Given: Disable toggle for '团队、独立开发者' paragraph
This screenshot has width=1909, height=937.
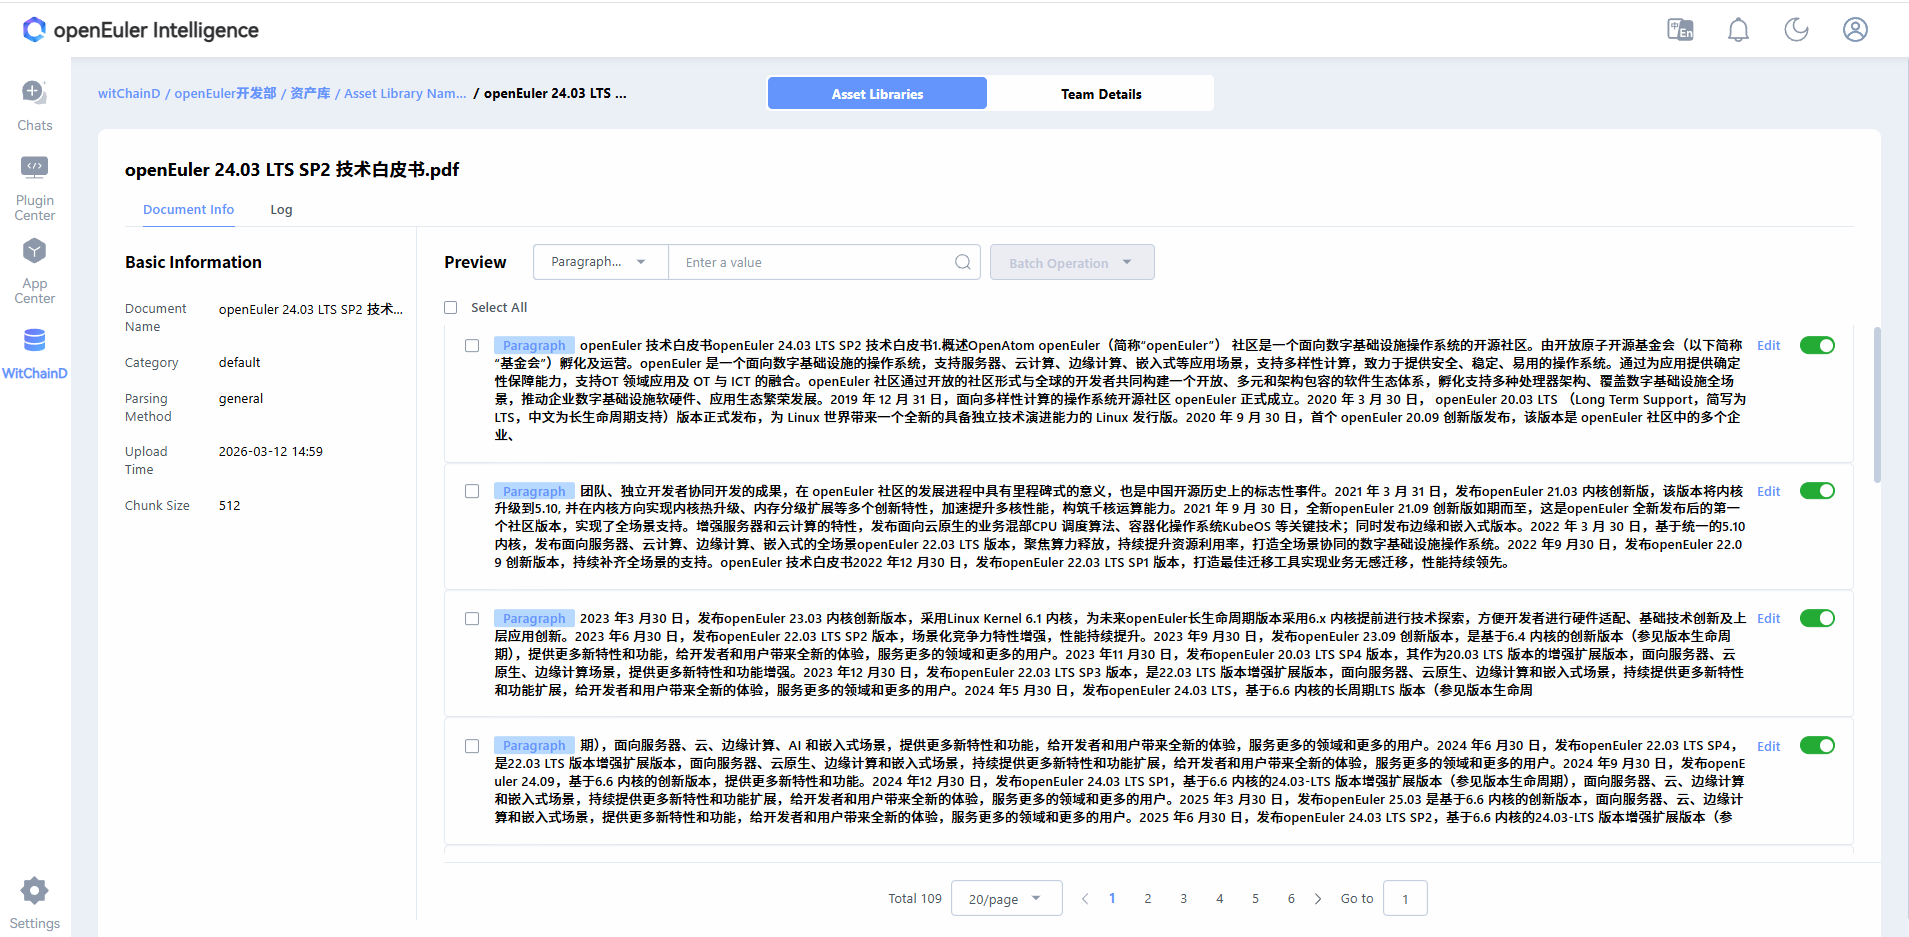Looking at the screenshot, I should click(1817, 491).
